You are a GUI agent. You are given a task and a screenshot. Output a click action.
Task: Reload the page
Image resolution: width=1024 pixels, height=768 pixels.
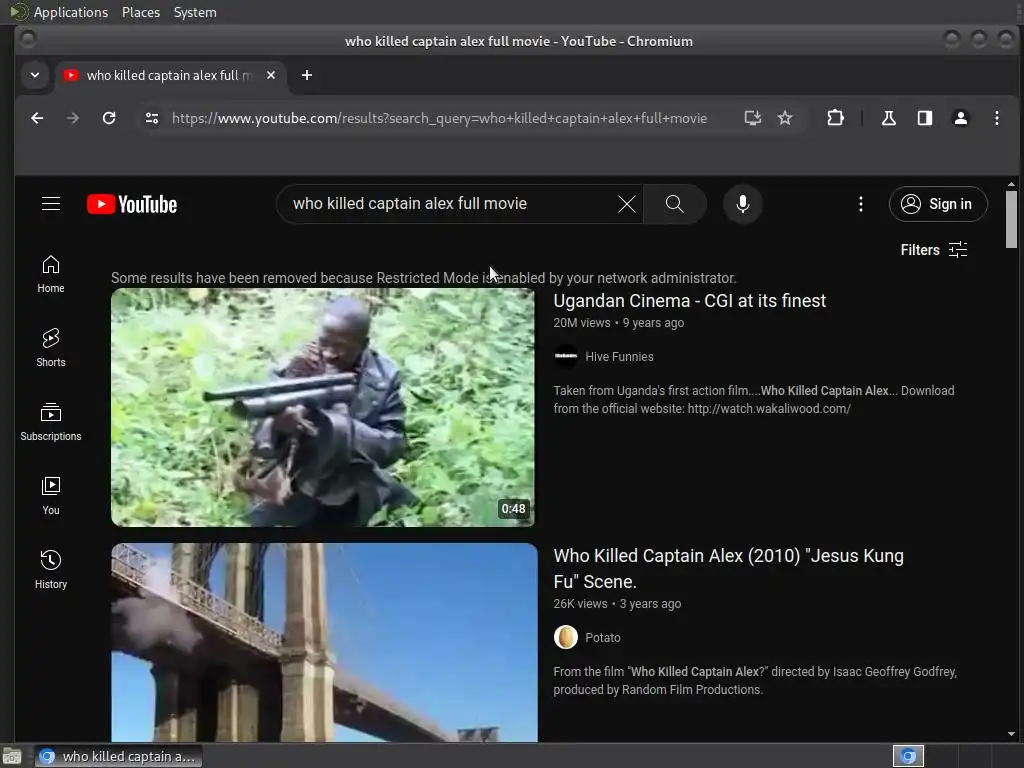point(109,118)
